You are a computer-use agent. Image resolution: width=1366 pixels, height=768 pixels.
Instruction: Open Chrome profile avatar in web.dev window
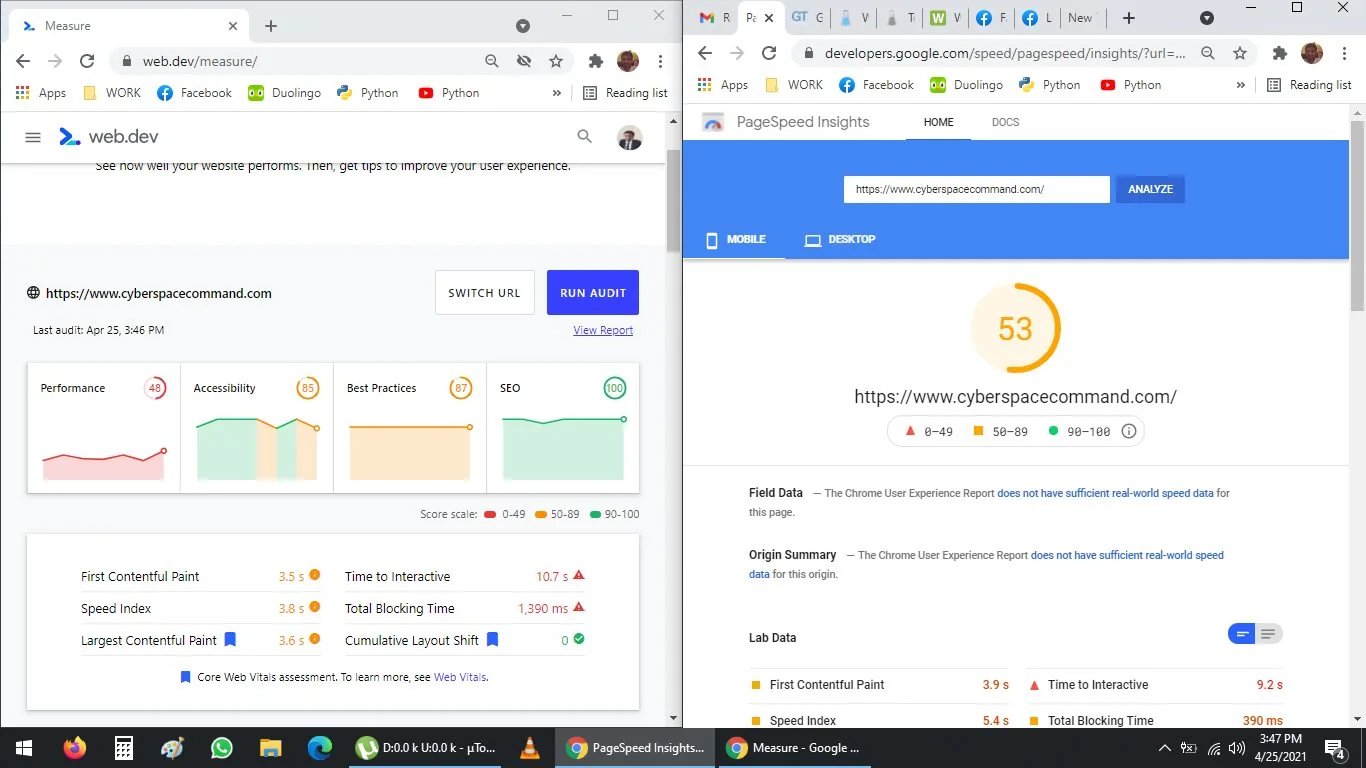point(628,61)
